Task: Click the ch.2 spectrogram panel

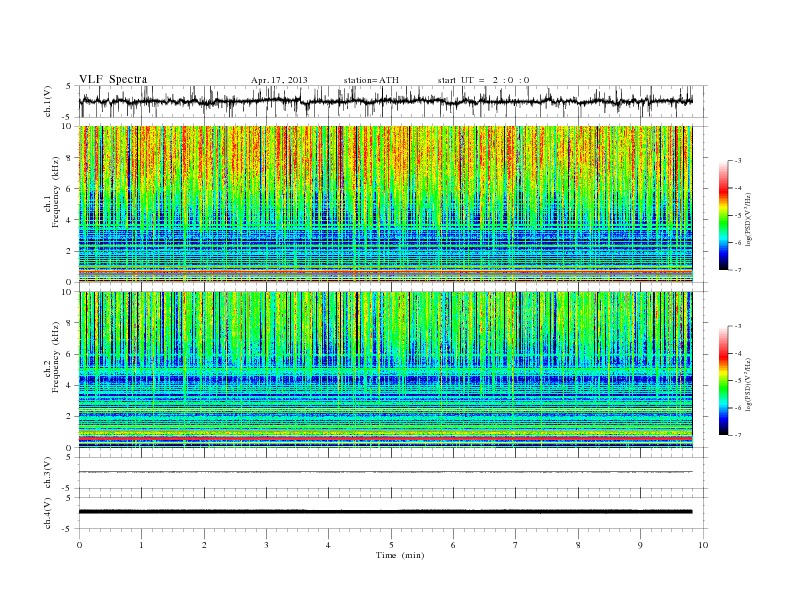Action: 385,370
